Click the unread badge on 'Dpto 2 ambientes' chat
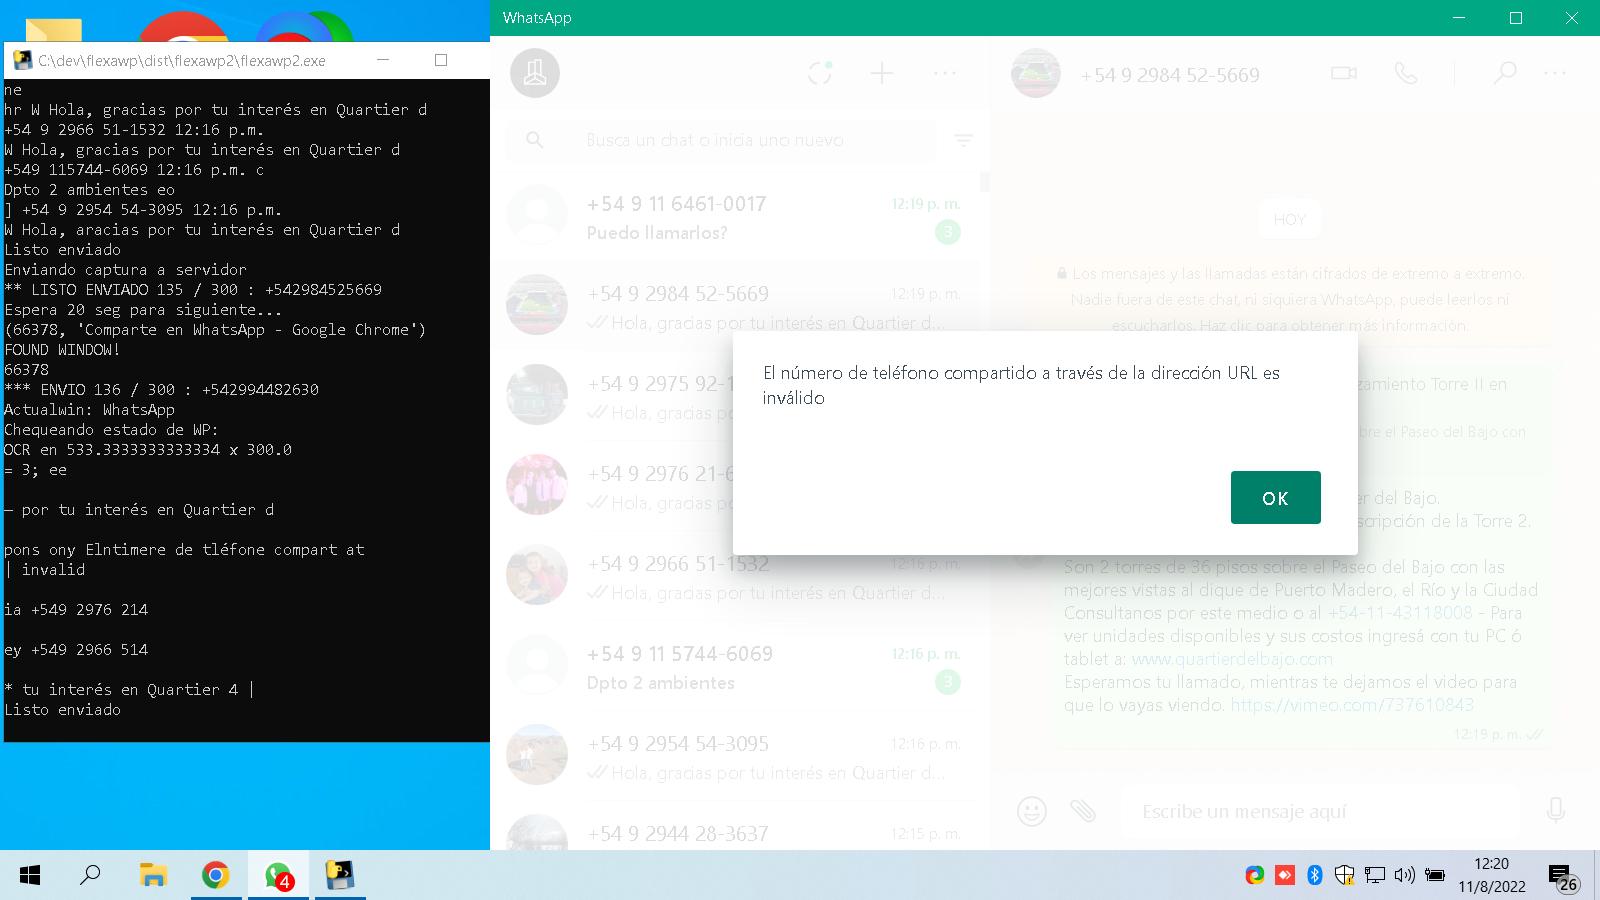The image size is (1600, 900). pos(947,682)
